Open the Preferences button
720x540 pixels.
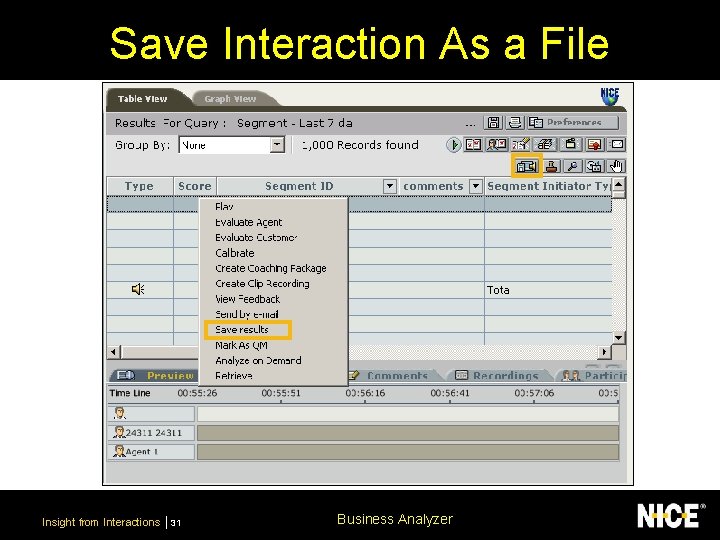pyautogui.click(x=573, y=123)
